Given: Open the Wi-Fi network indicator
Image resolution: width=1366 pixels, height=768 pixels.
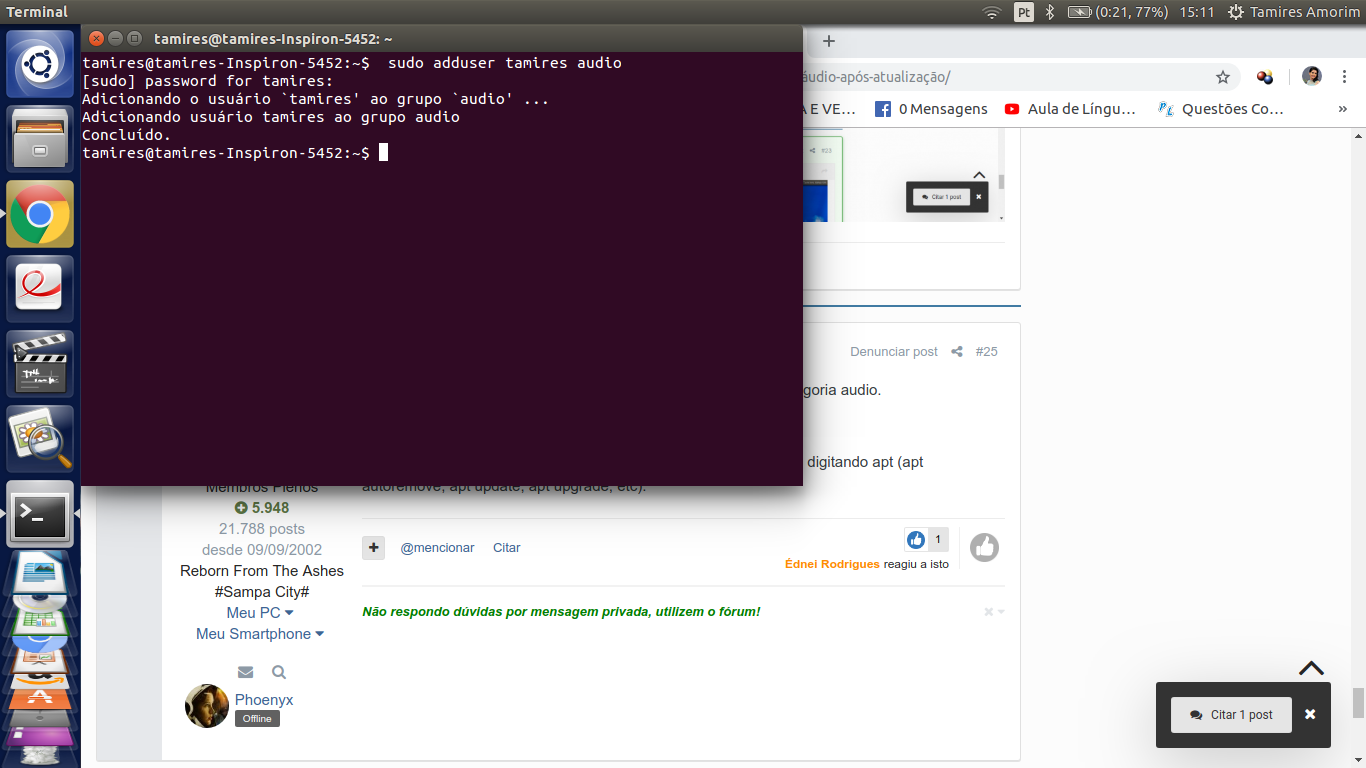Looking at the screenshot, I should (992, 12).
